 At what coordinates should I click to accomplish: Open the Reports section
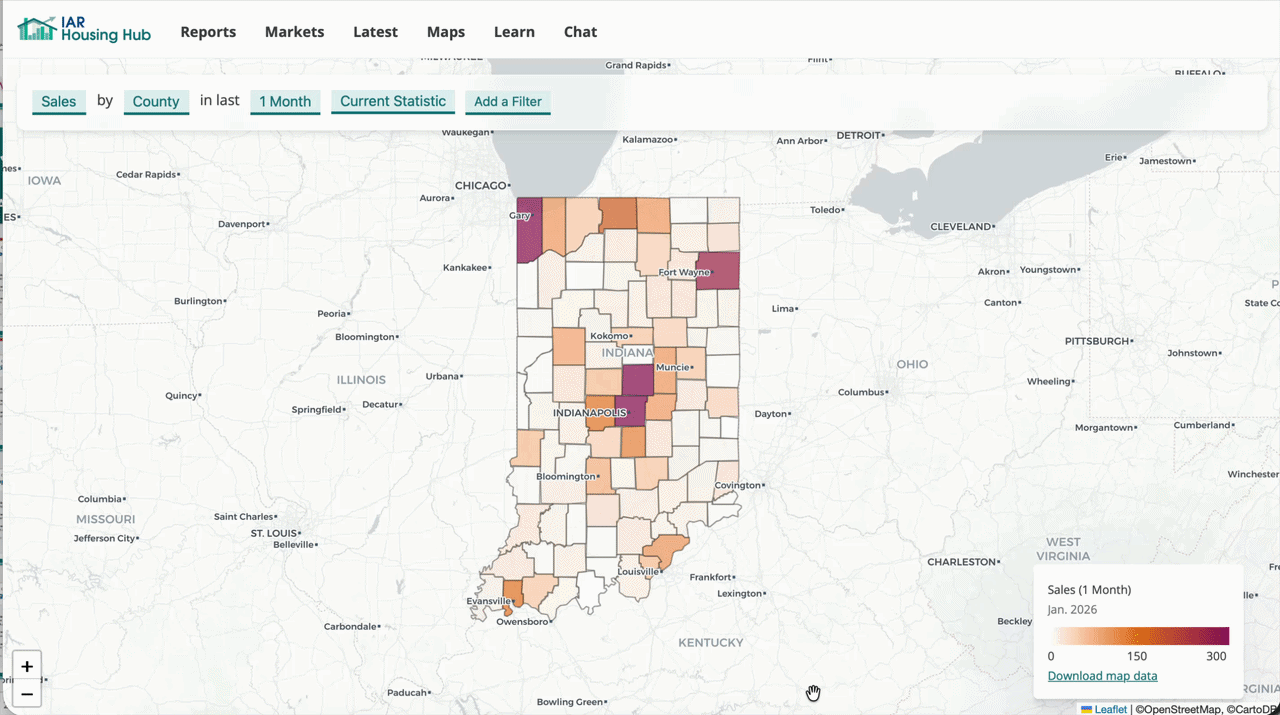pyautogui.click(x=208, y=31)
